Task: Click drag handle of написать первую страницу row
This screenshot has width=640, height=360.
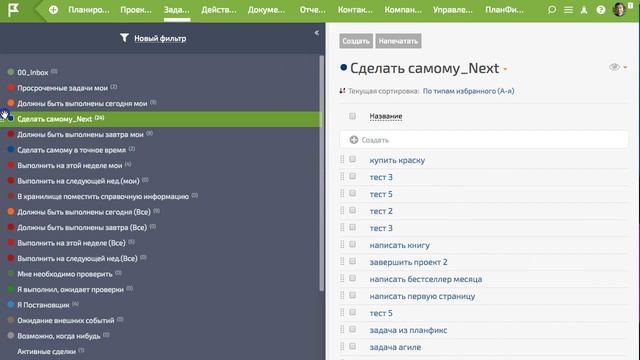Action: pos(342,296)
